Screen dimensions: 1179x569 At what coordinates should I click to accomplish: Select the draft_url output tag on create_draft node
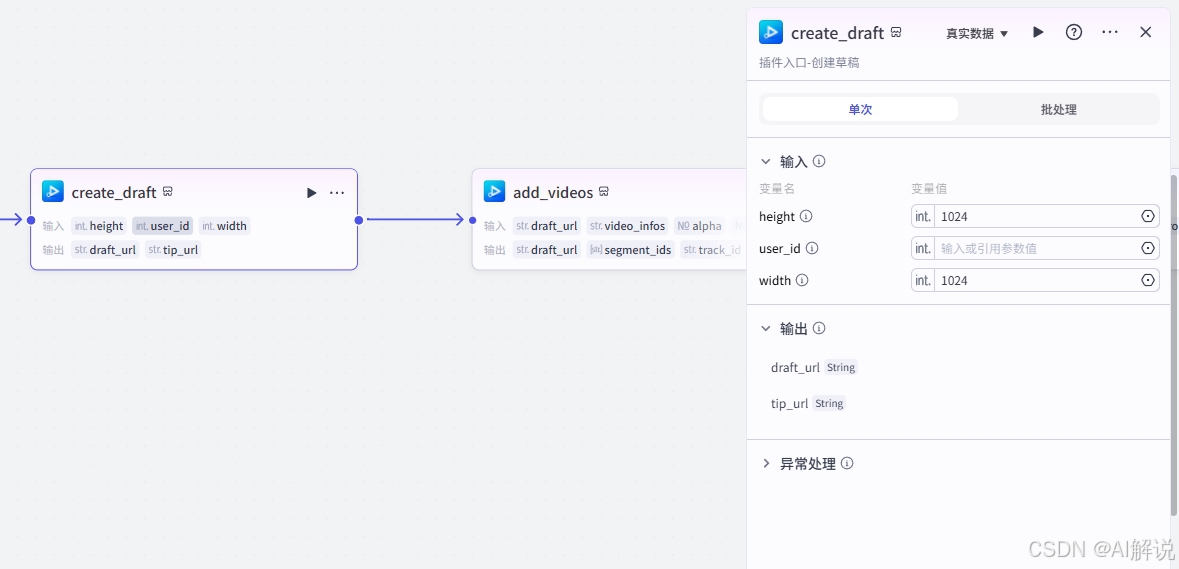(105, 250)
